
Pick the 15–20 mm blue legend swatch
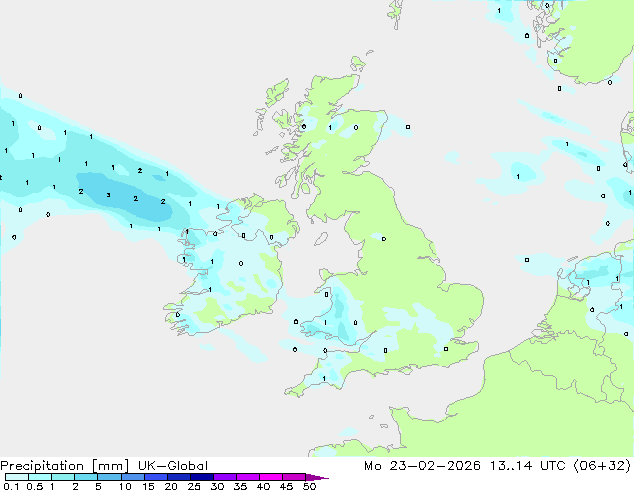click(x=155, y=477)
